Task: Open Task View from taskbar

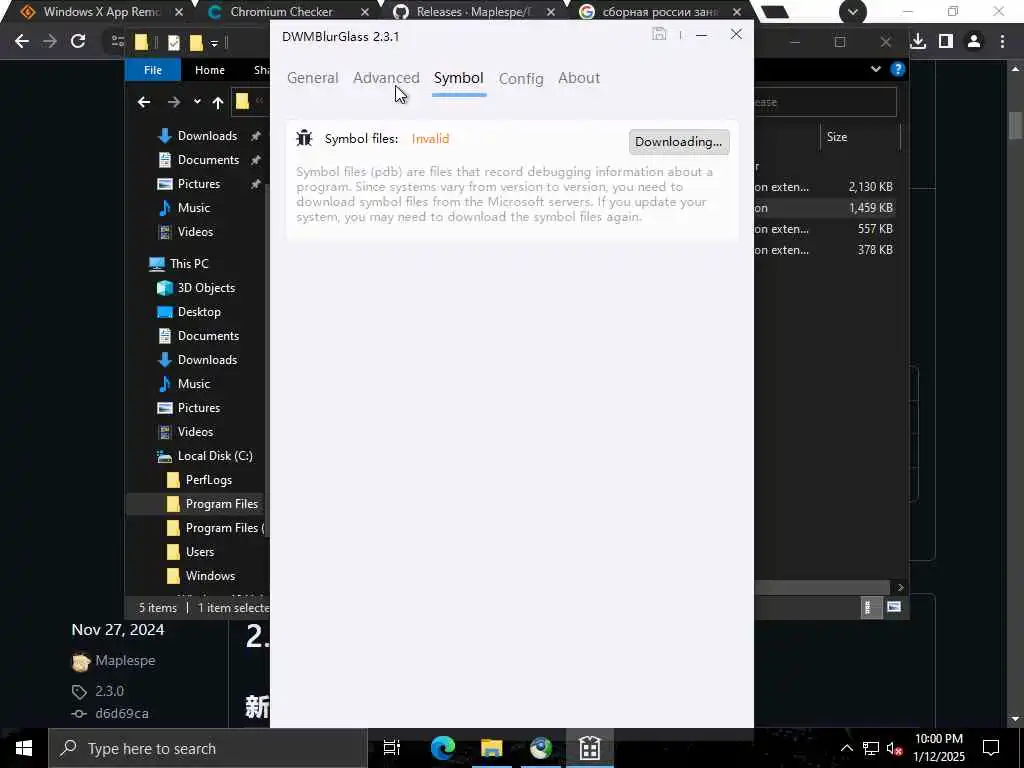Action: (391, 748)
